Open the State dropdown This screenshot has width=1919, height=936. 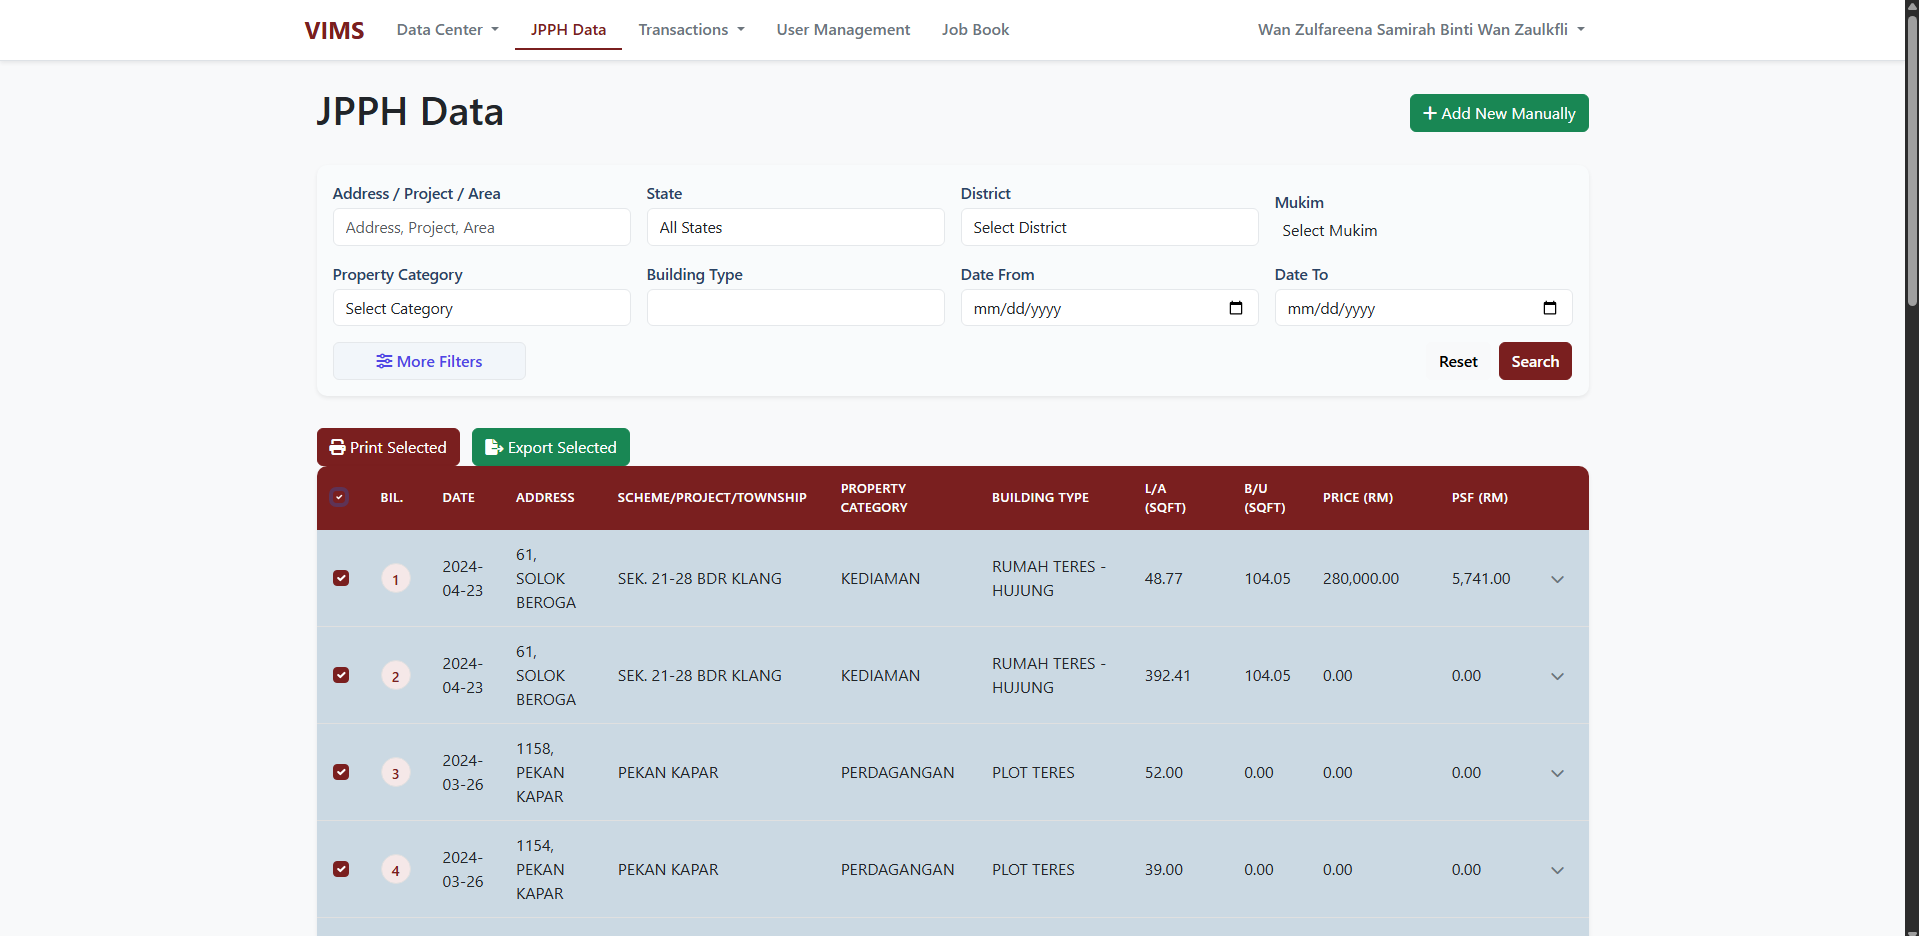pos(795,227)
